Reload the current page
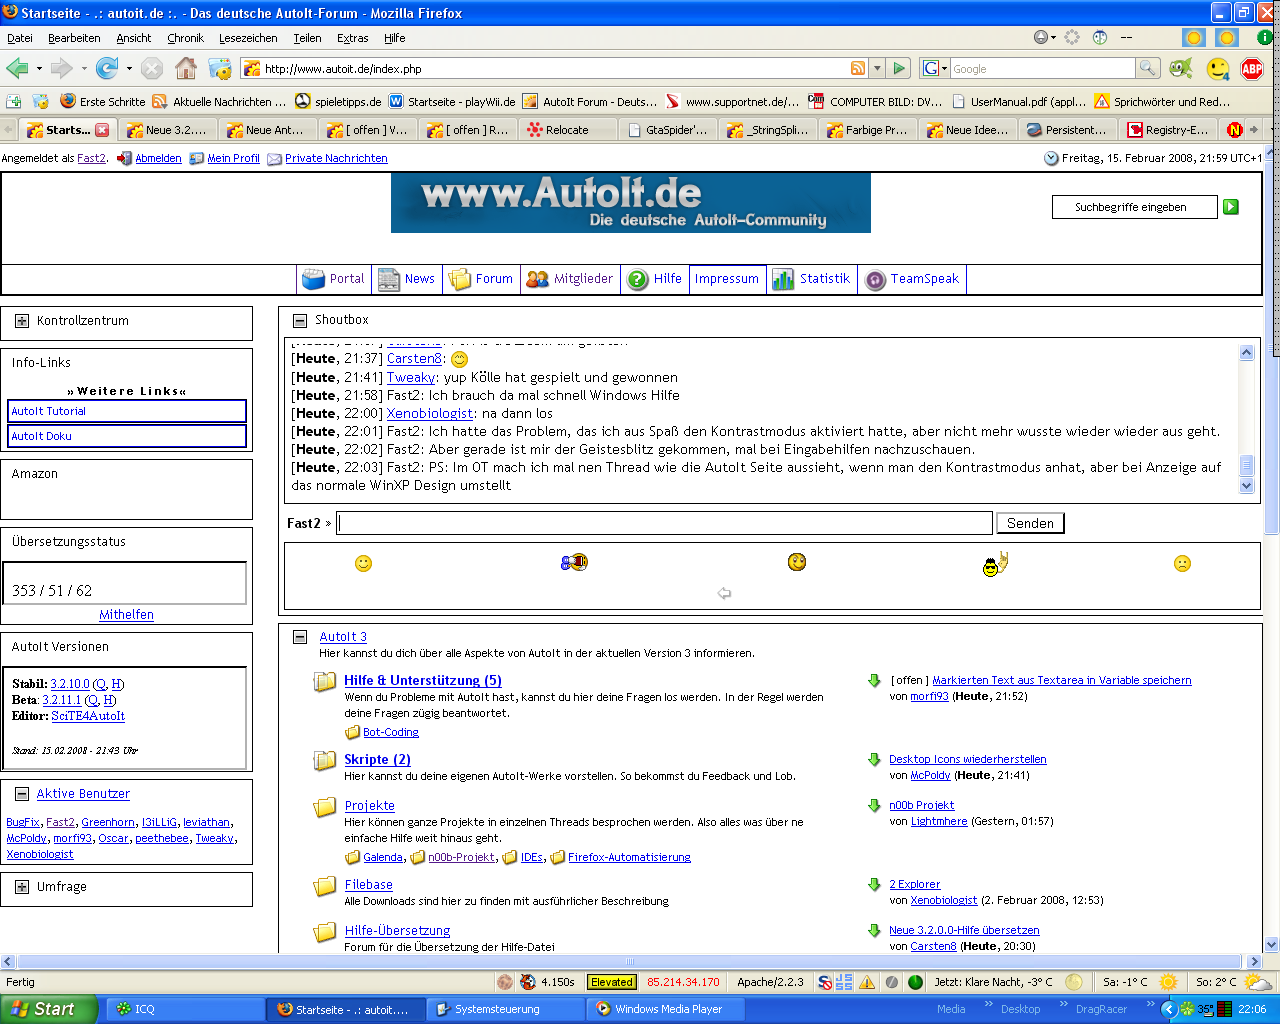This screenshot has width=1280, height=1024. [x=107, y=68]
